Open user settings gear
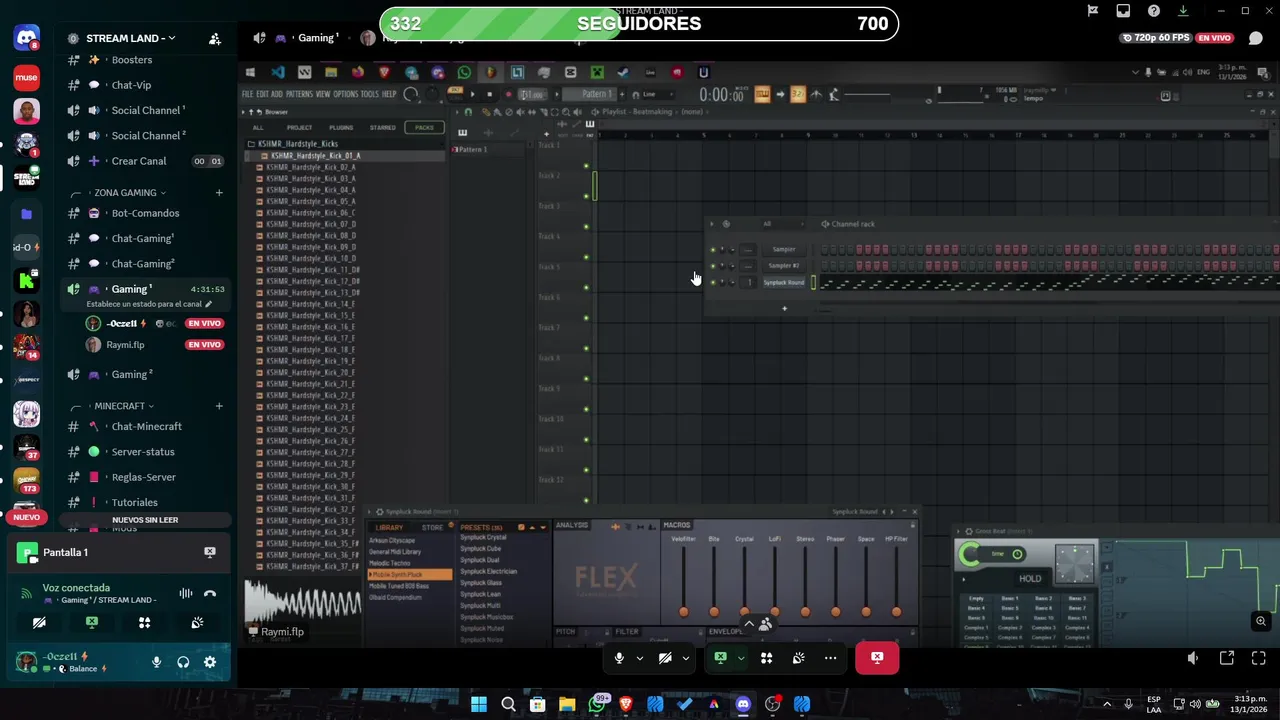Image resolution: width=1280 pixels, height=720 pixels. (x=210, y=662)
